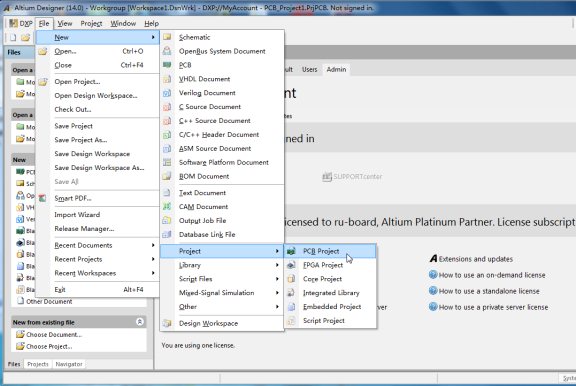Click the PCB Project icon

tap(291, 251)
